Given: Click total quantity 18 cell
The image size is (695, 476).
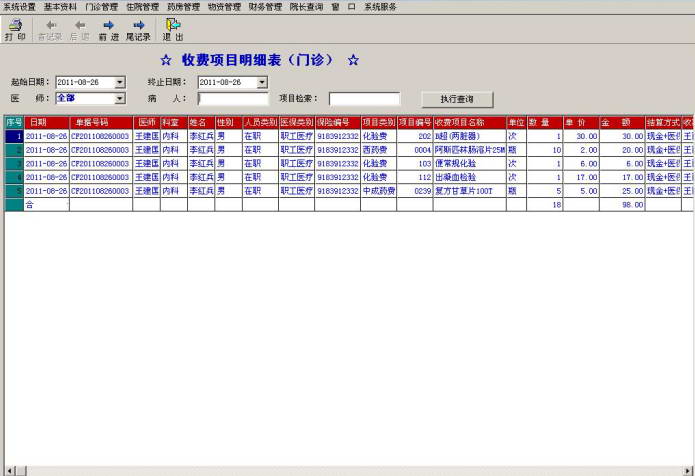Looking at the screenshot, I should tap(545, 205).
